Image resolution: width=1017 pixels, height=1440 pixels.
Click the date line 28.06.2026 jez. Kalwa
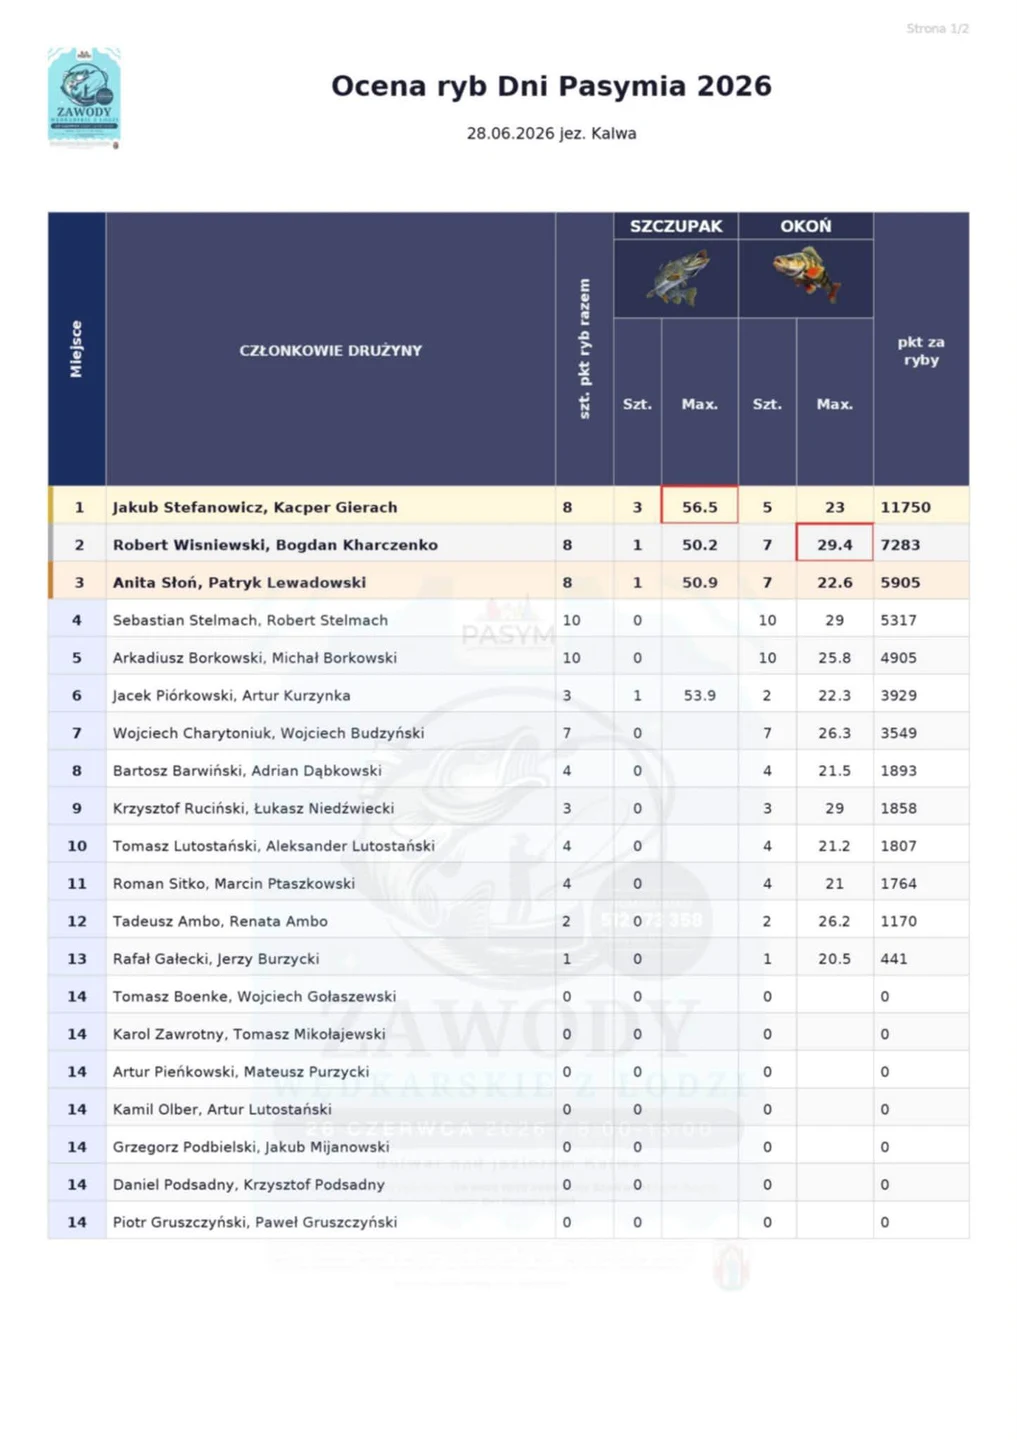(551, 133)
